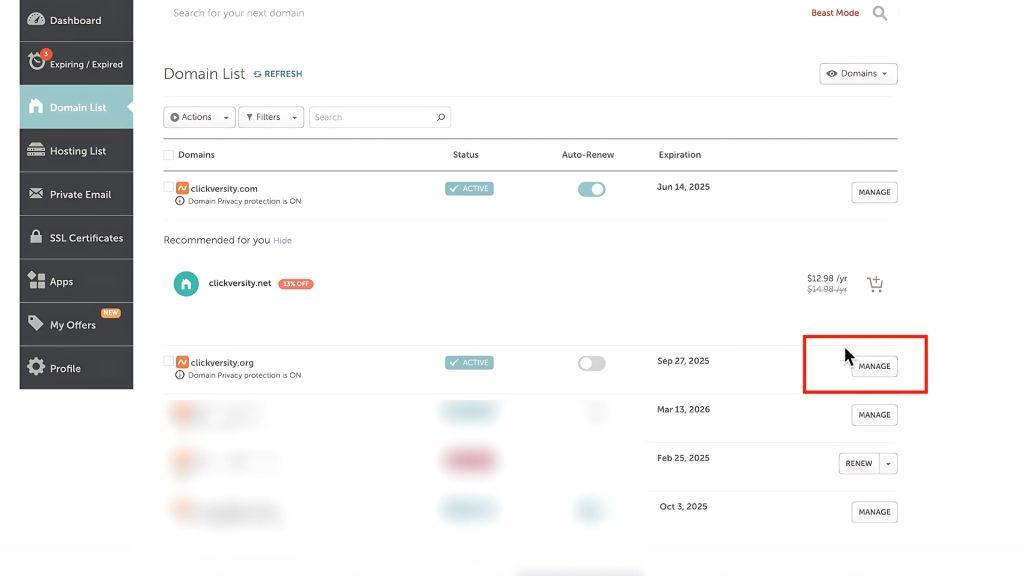Click the search icon in domain filter box
The height and width of the screenshot is (576, 1024).
(x=441, y=117)
